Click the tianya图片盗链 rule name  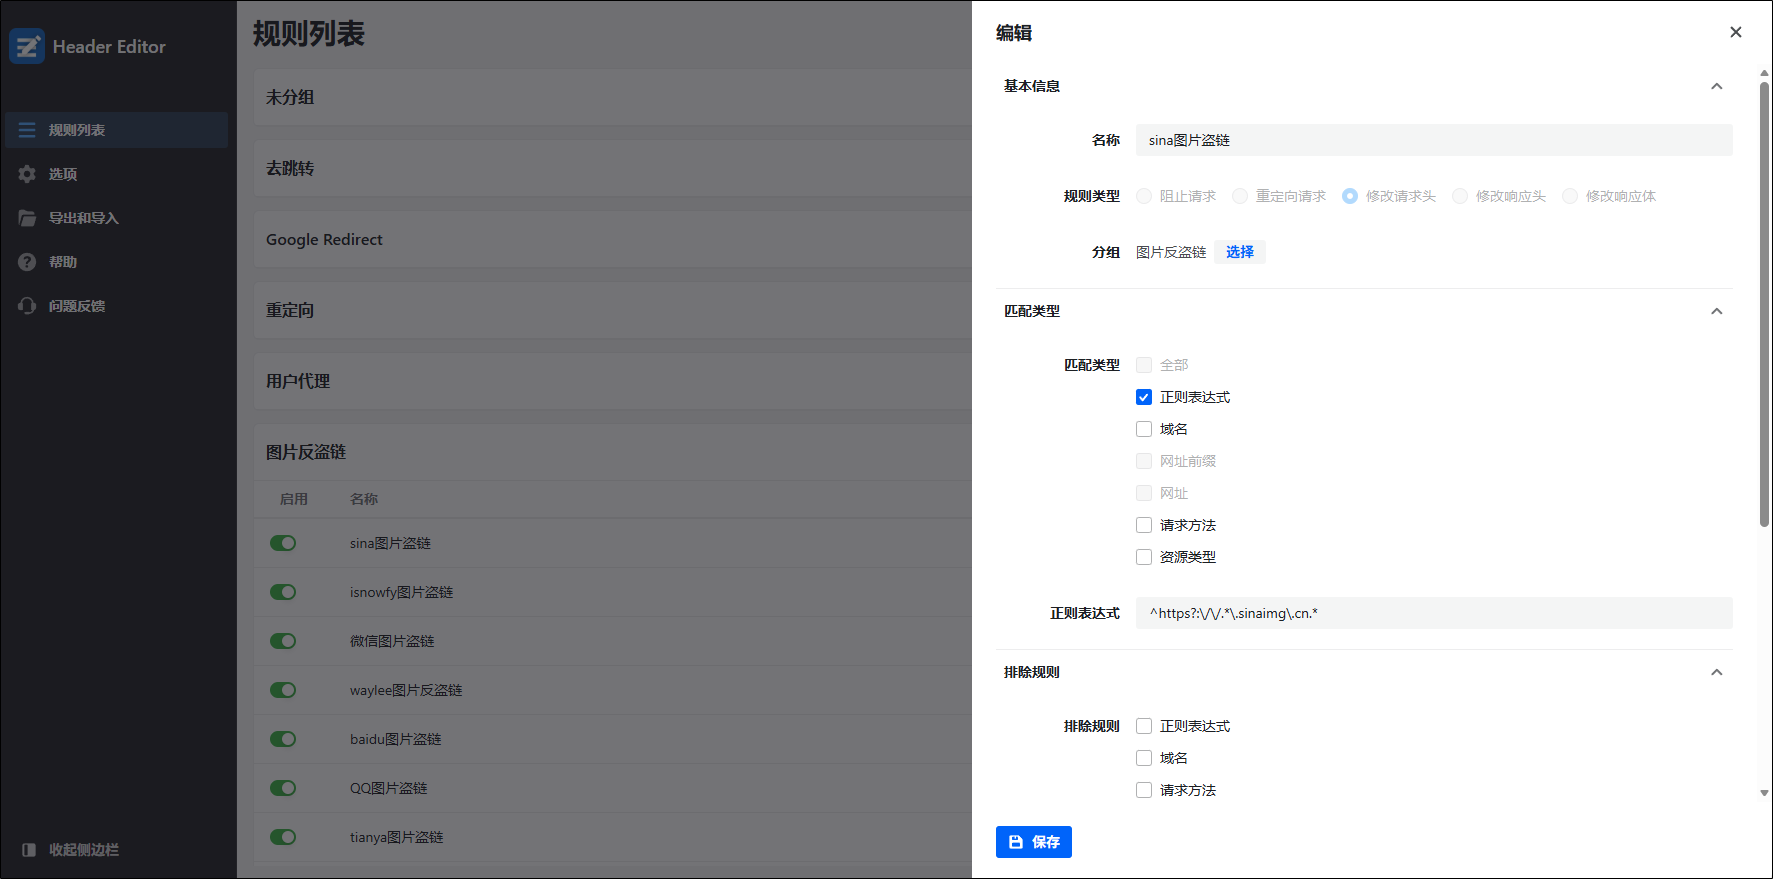tap(396, 837)
